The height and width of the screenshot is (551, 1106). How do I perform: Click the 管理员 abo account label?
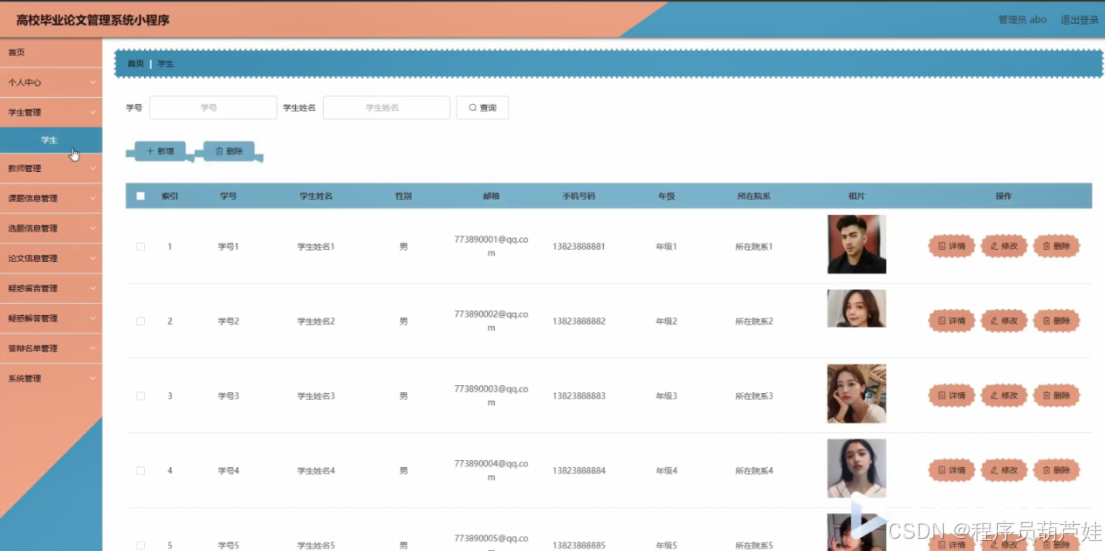1022,20
